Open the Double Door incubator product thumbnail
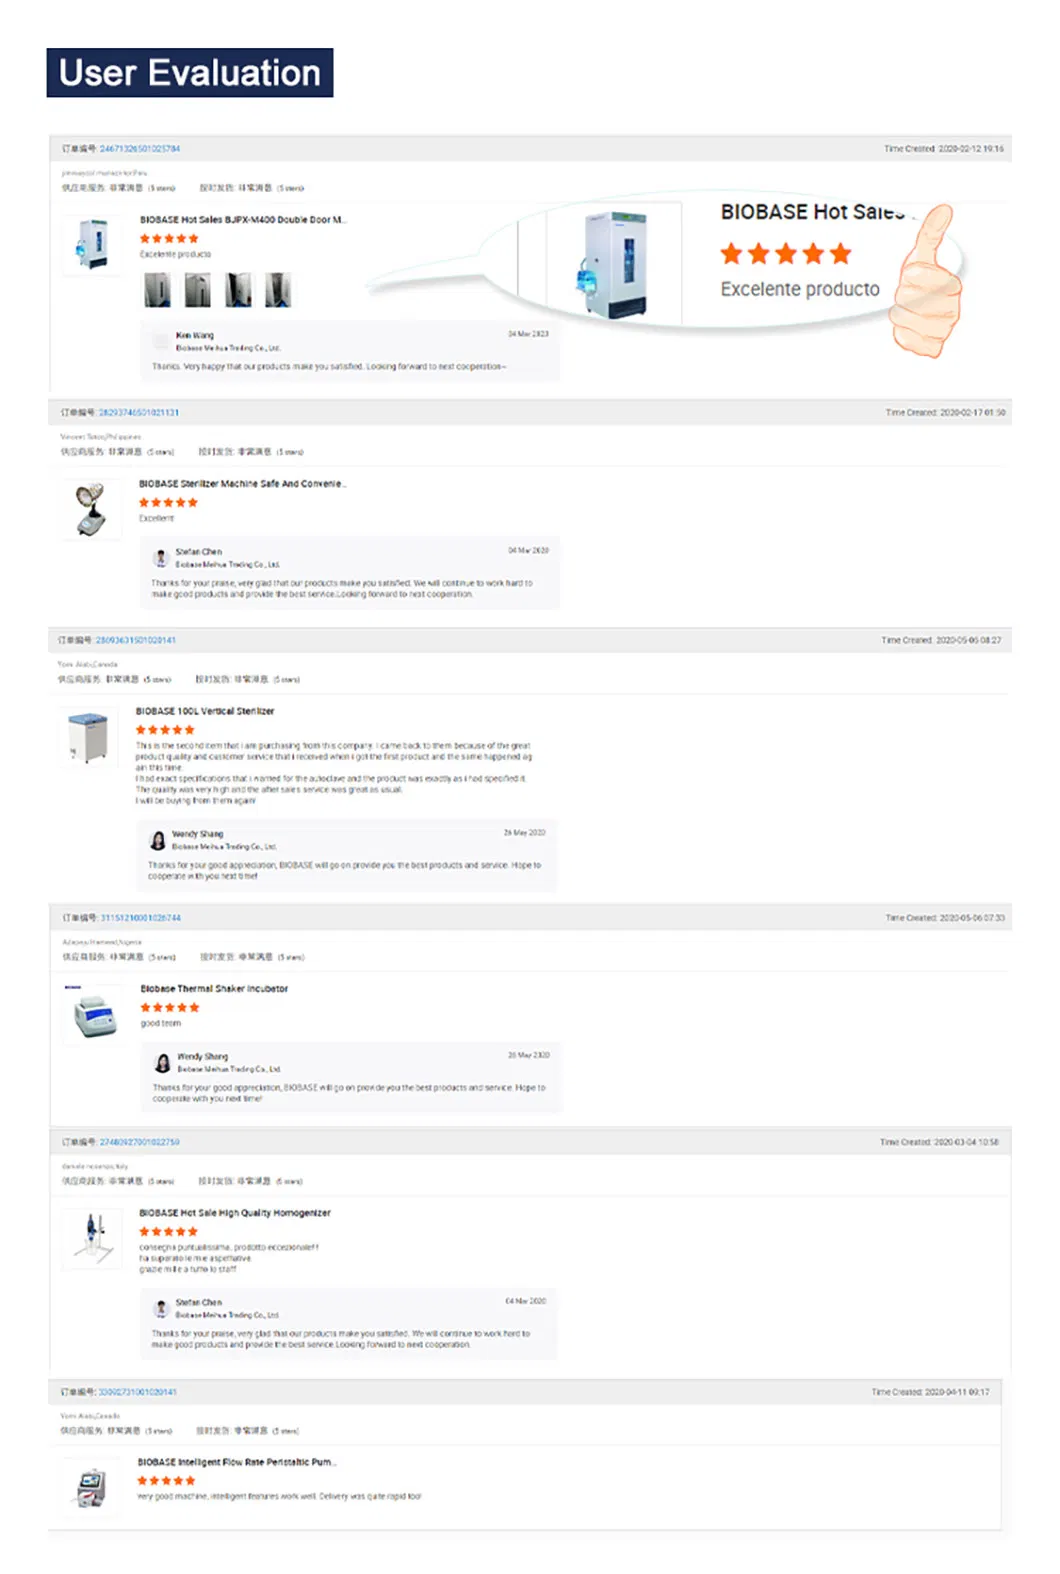 tap(93, 244)
